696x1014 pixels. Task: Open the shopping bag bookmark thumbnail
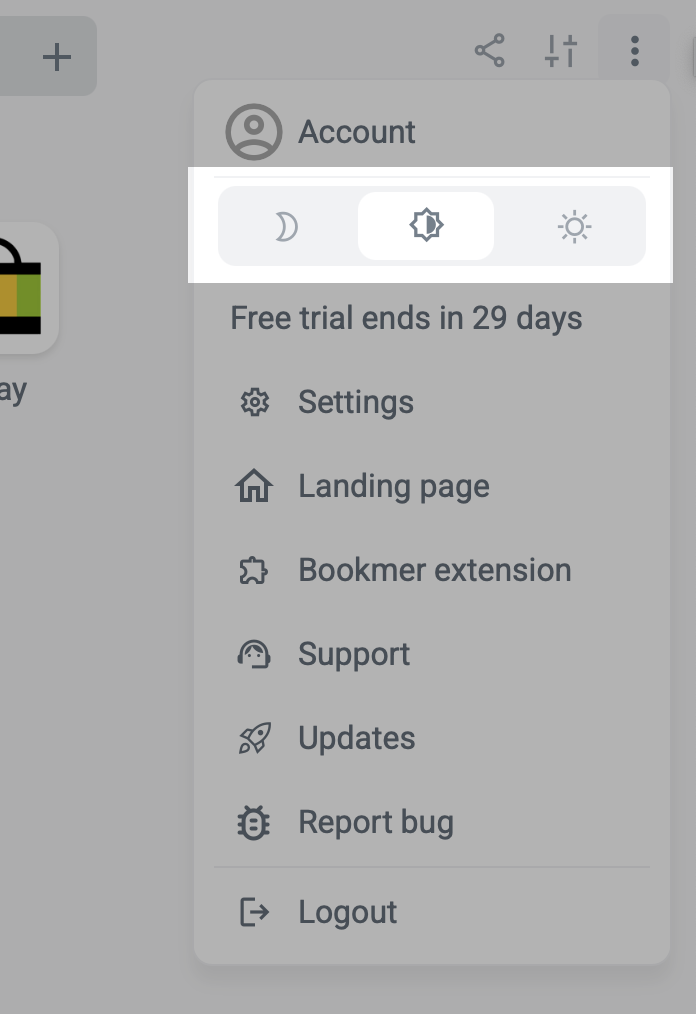[22, 290]
